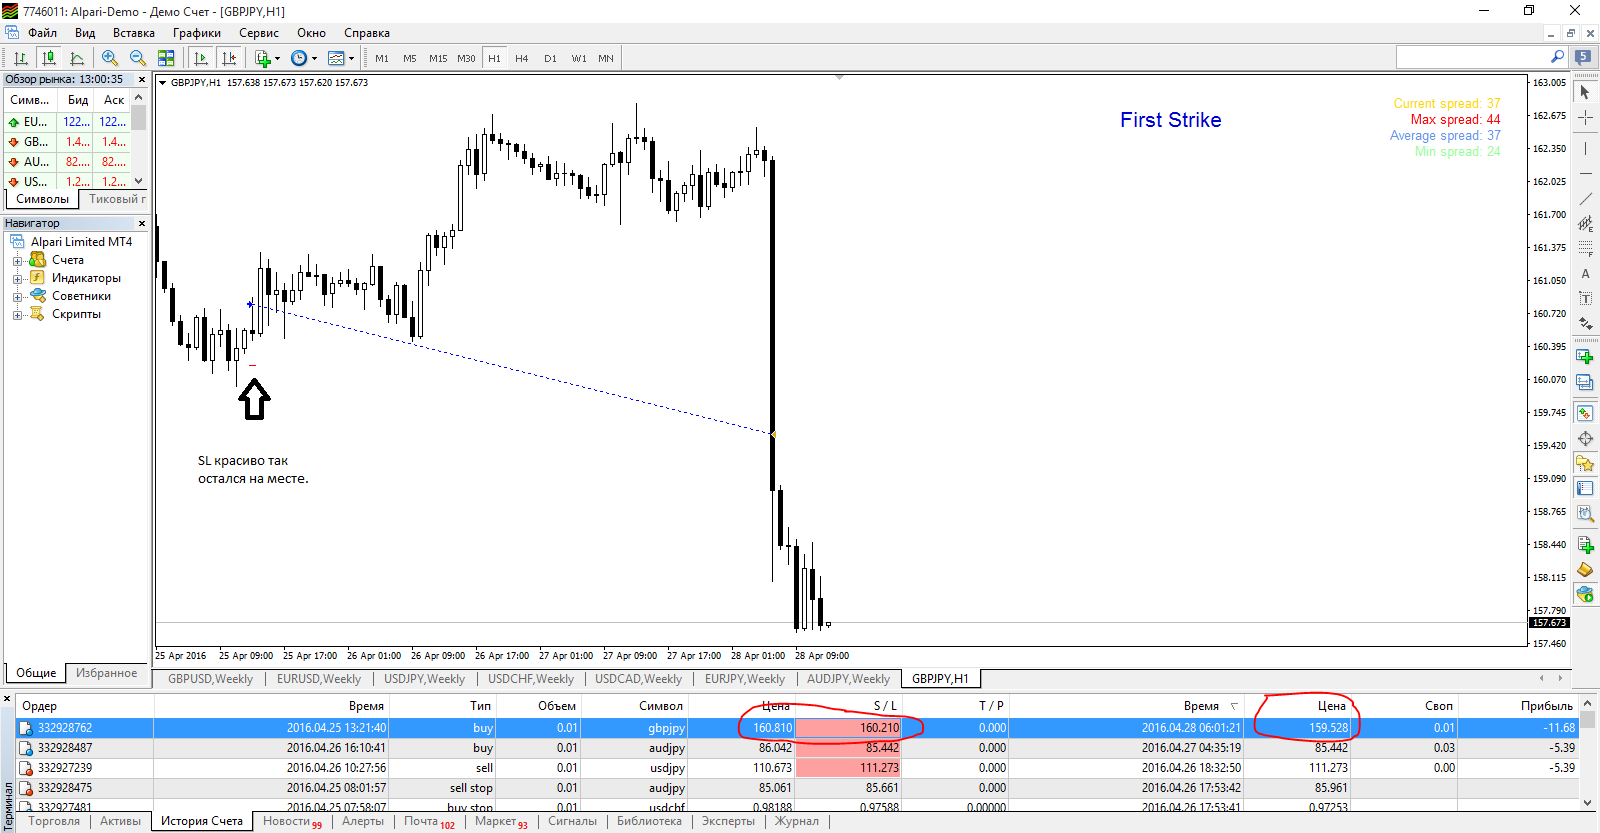Open New Order icon
Screen dimensions: 1600x833
point(1585,545)
